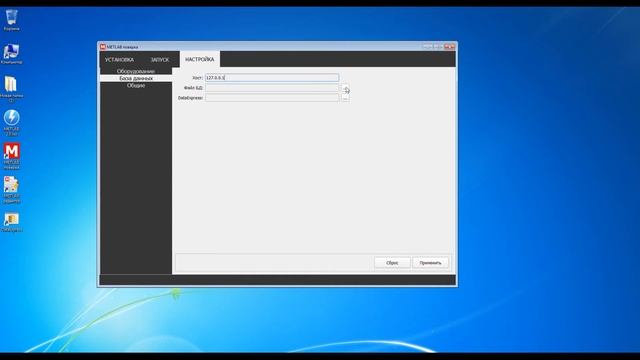Open the Computer desktop icon

(x=11, y=54)
